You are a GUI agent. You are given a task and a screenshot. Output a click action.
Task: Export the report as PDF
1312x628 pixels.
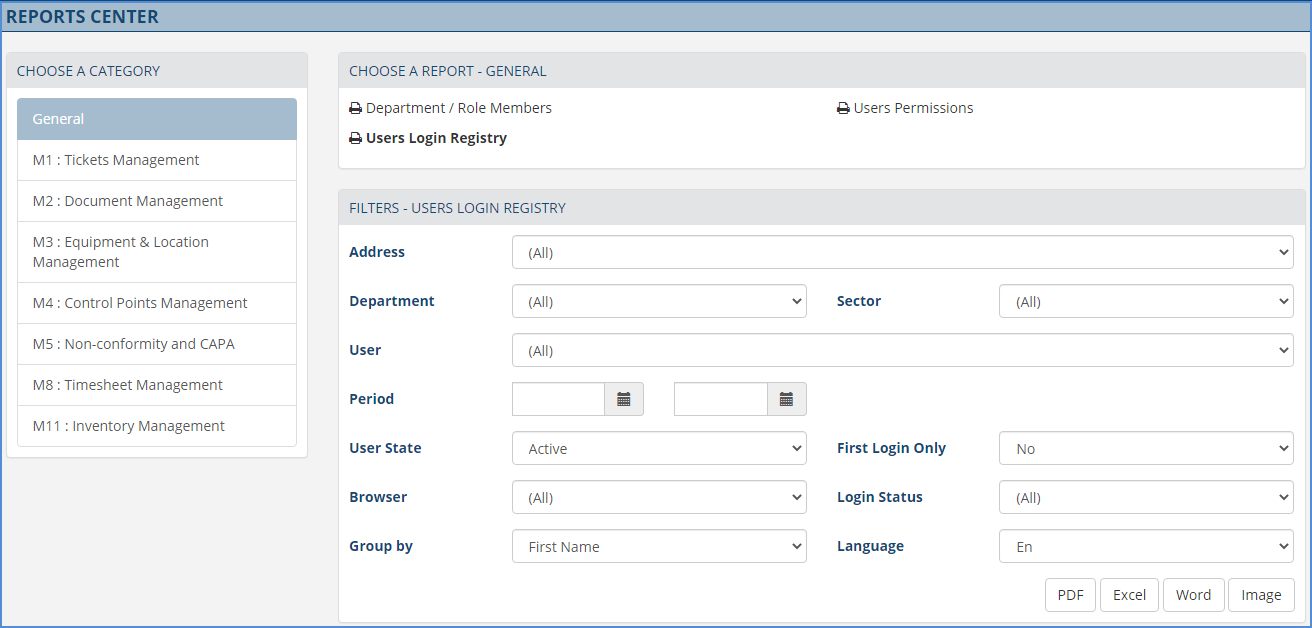tap(1070, 594)
